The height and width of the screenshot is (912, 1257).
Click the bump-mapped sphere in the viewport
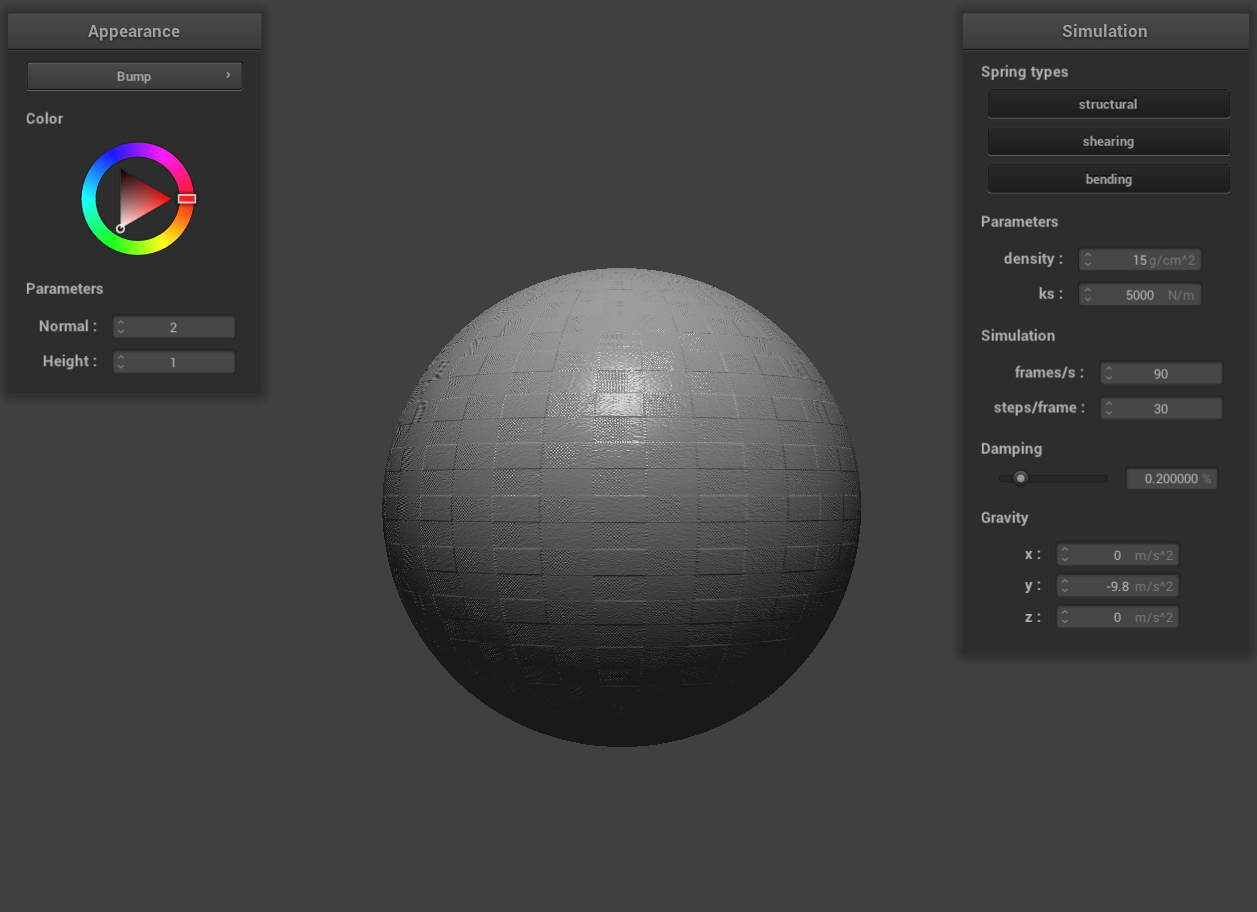coord(621,507)
